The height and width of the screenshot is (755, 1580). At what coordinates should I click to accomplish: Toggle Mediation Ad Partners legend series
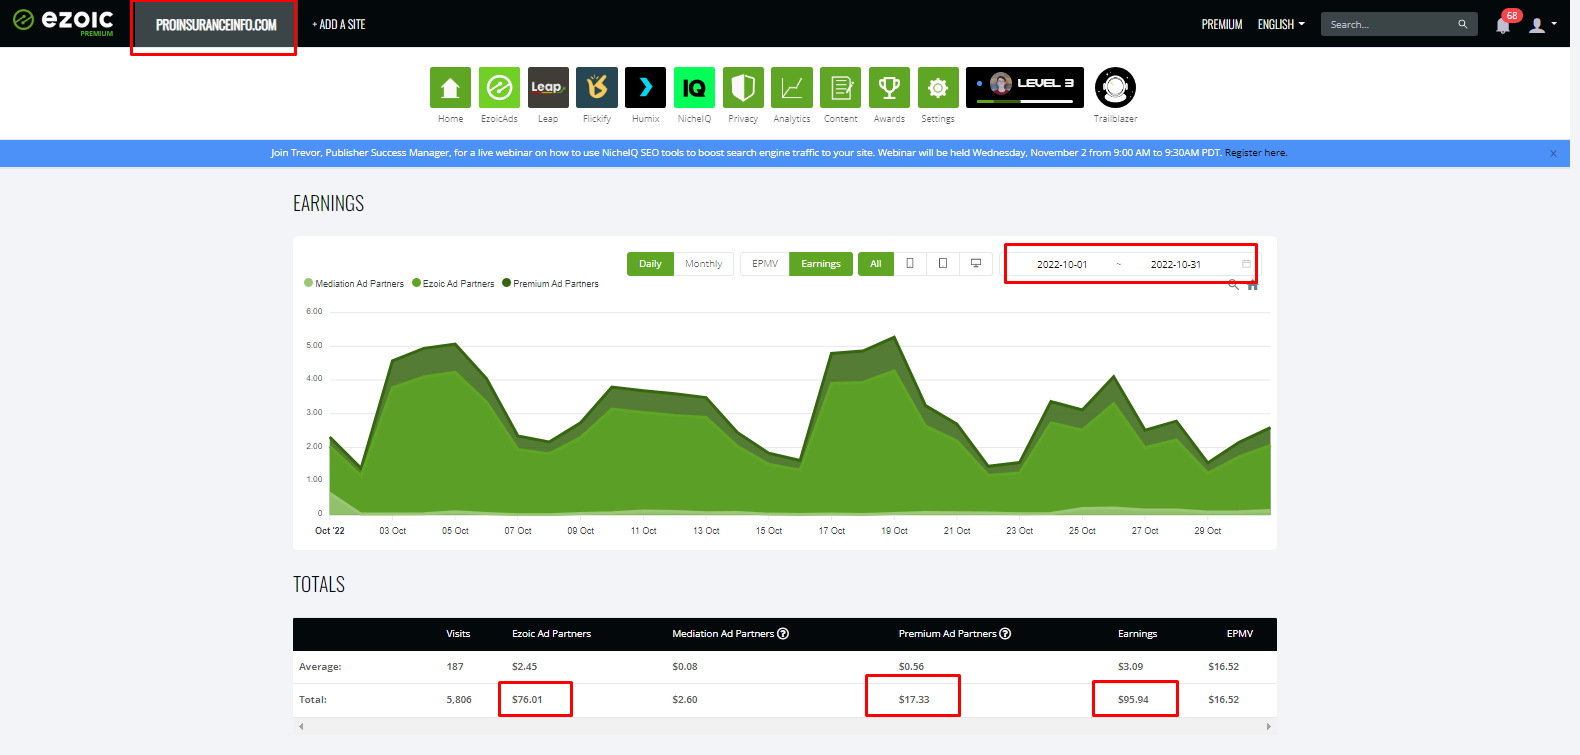[354, 283]
